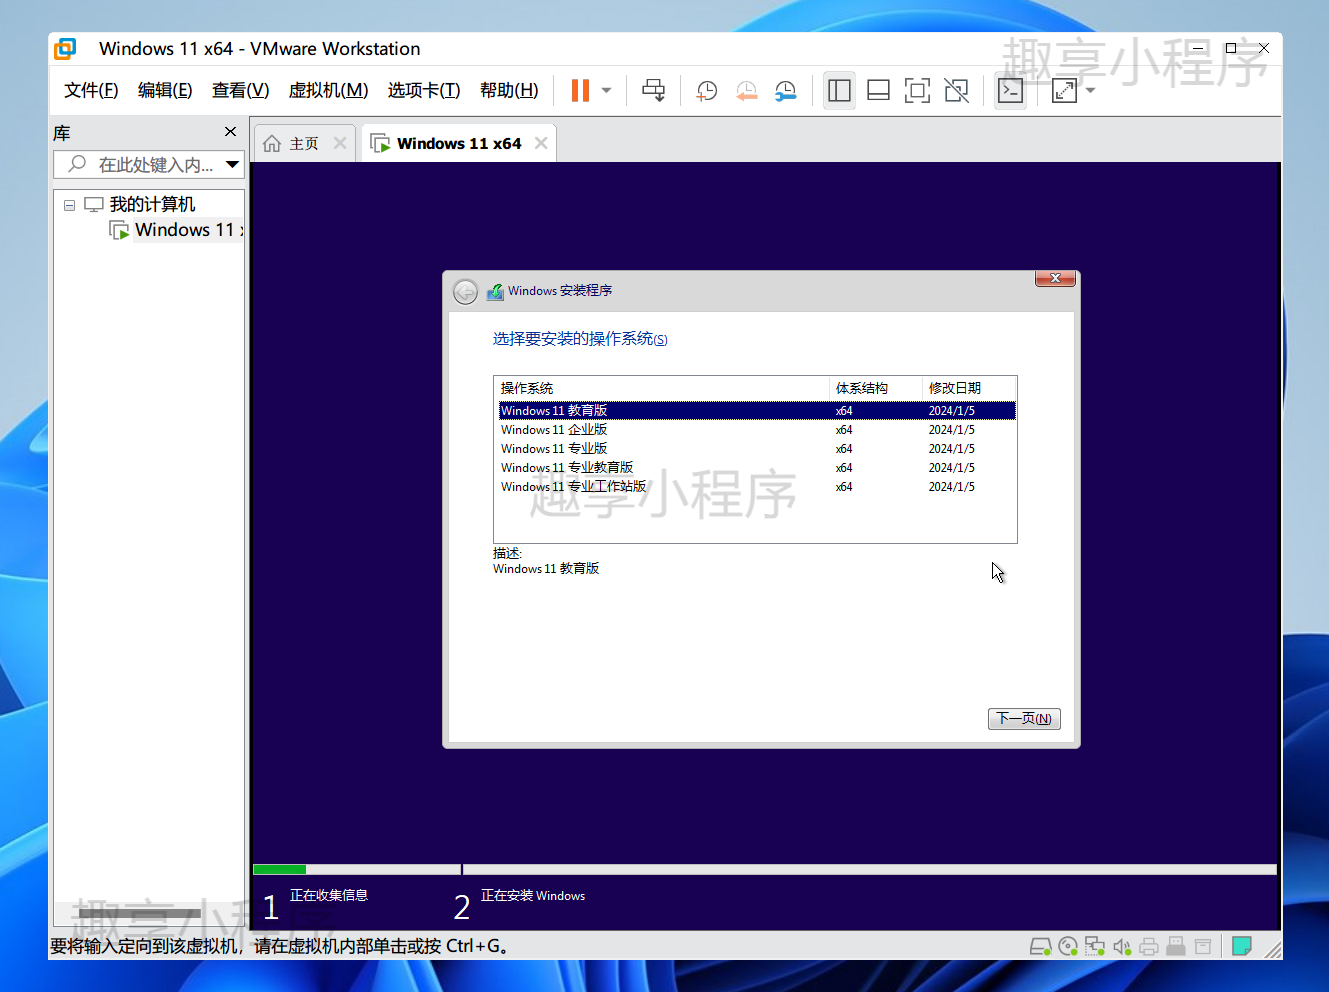Open the library search filter dropdown
1329x992 pixels.
click(x=233, y=165)
